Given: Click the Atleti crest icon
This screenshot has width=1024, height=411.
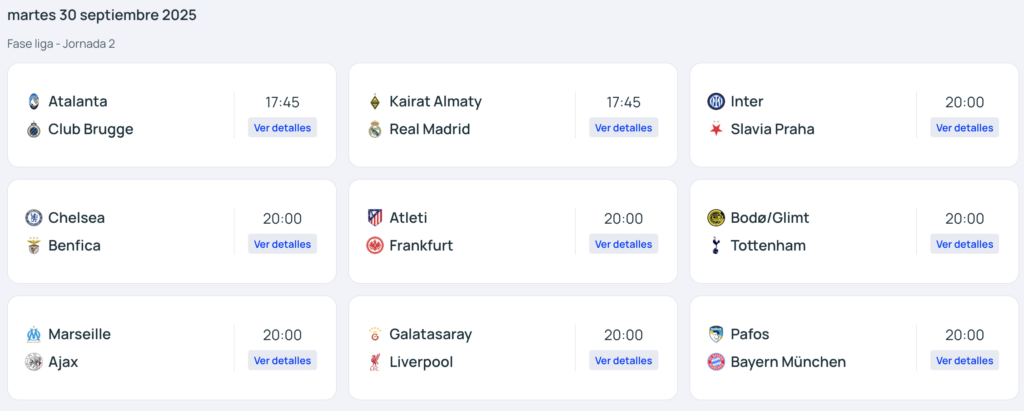Looking at the screenshot, I should tap(375, 218).
